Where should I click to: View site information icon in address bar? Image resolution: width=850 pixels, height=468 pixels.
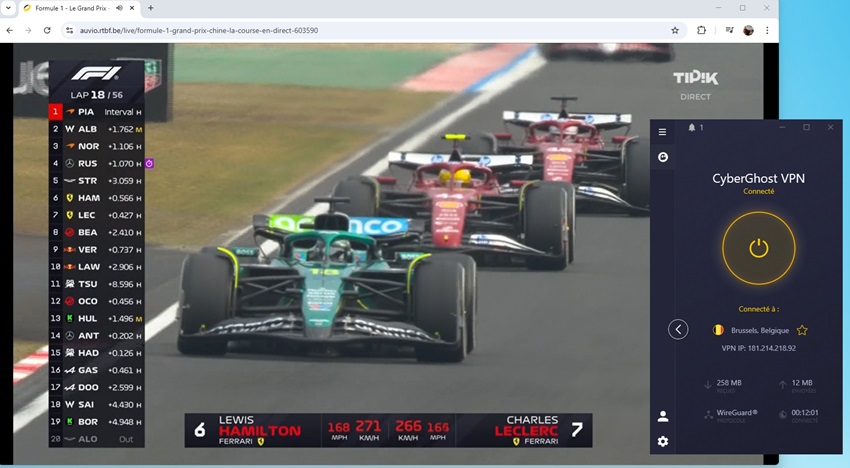[69, 30]
